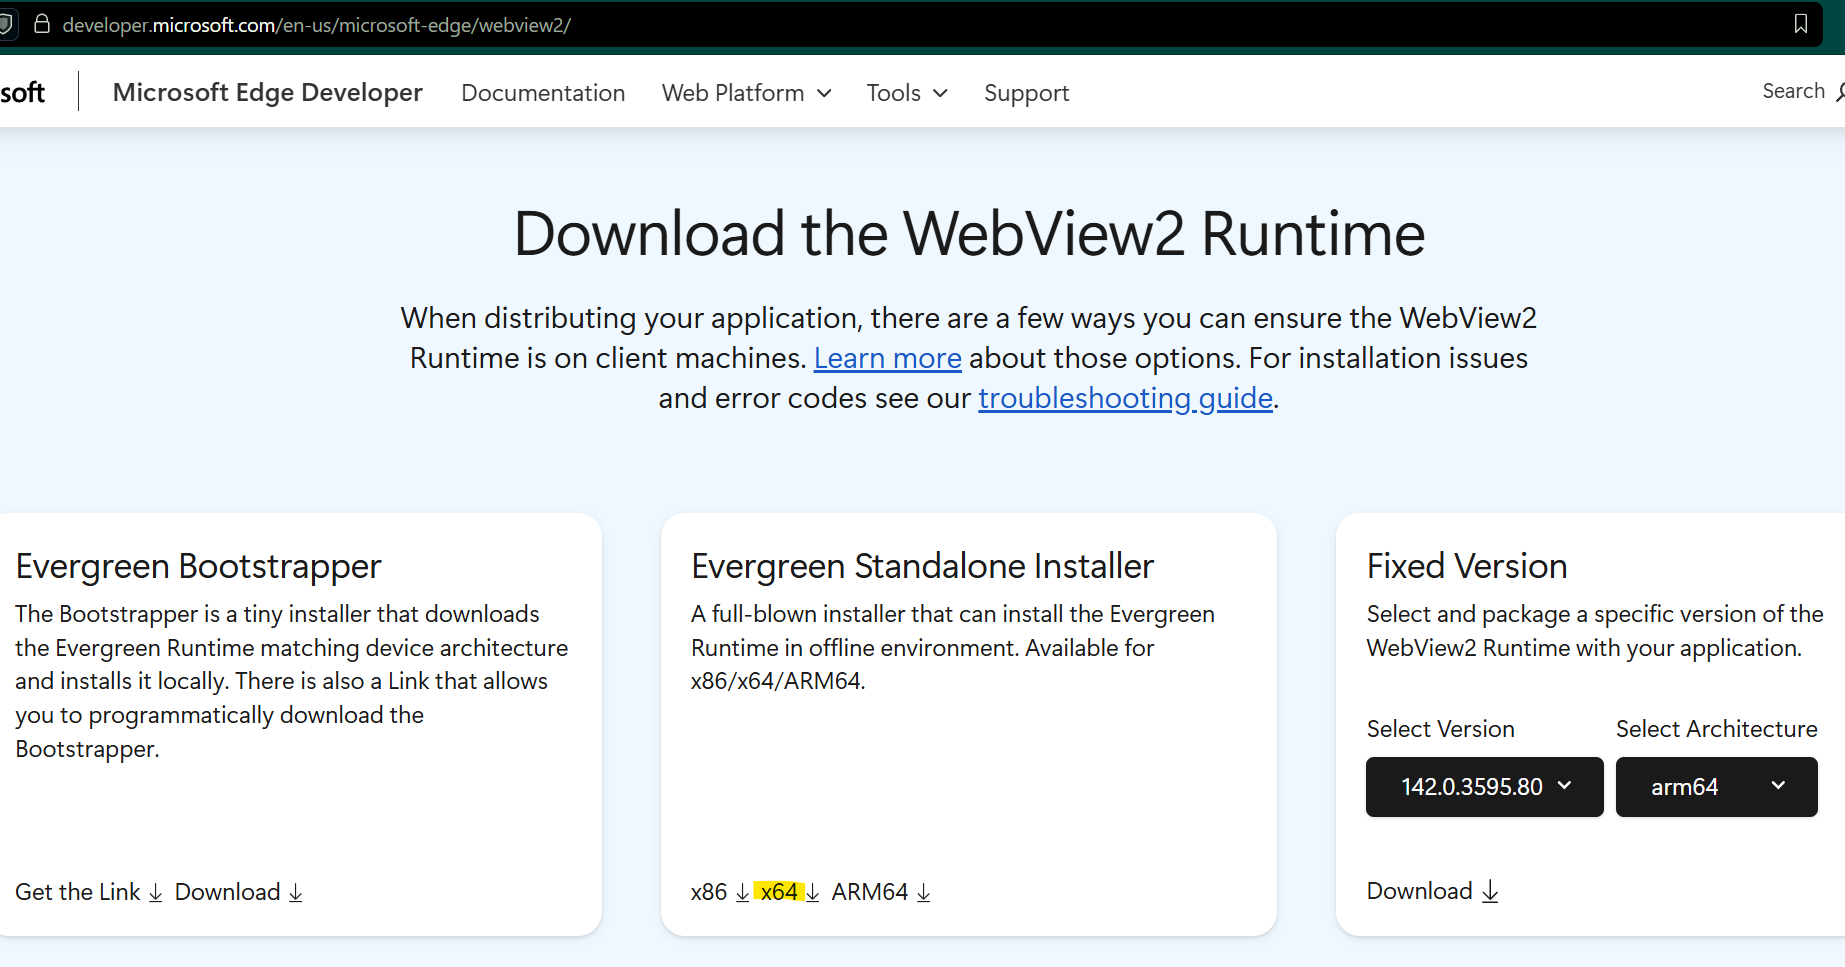The width and height of the screenshot is (1845, 967).
Task: Open the arm64 architecture dropdown
Action: pyautogui.click(x=1716, y=787)
